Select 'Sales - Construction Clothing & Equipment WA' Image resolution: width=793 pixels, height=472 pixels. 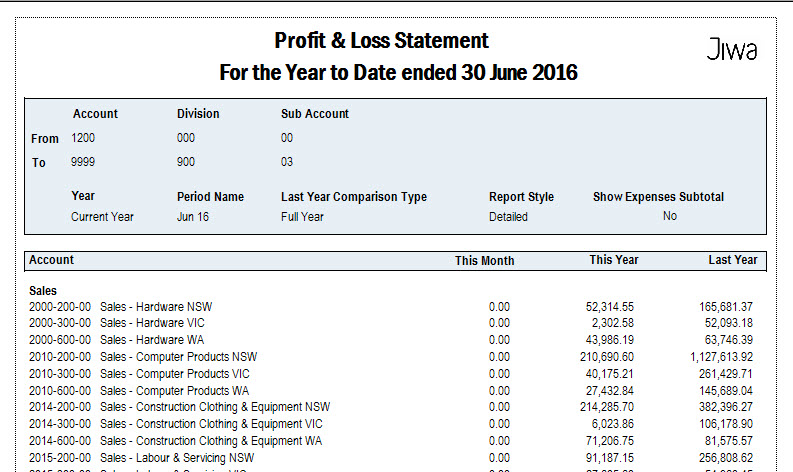tap(391, 441)
